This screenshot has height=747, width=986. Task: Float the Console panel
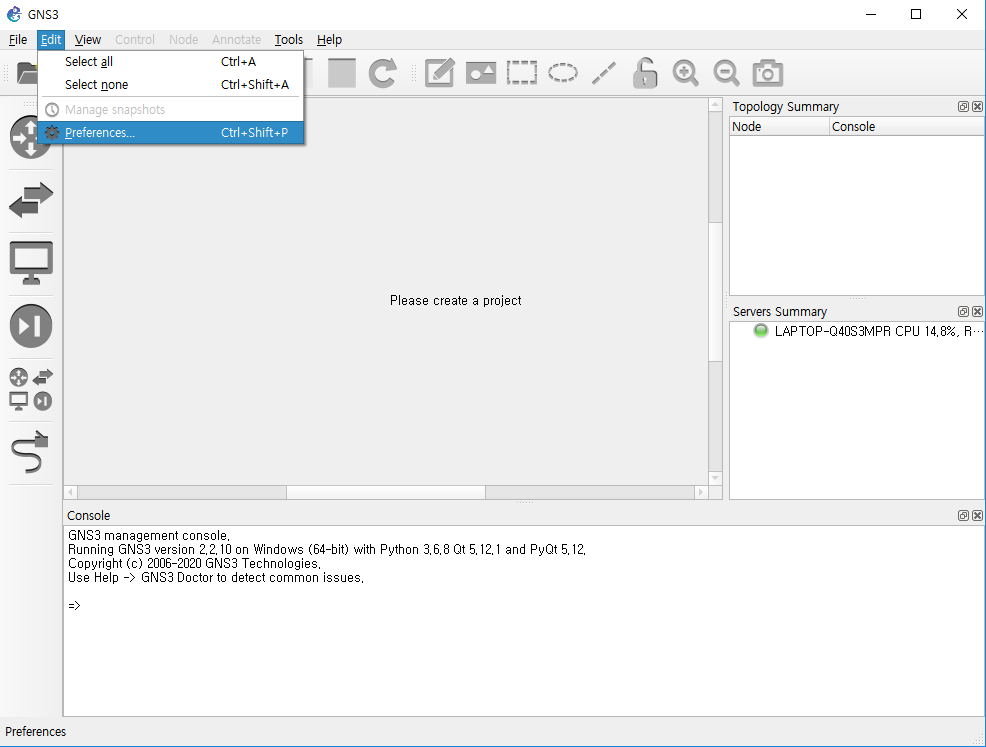(963, 516)
